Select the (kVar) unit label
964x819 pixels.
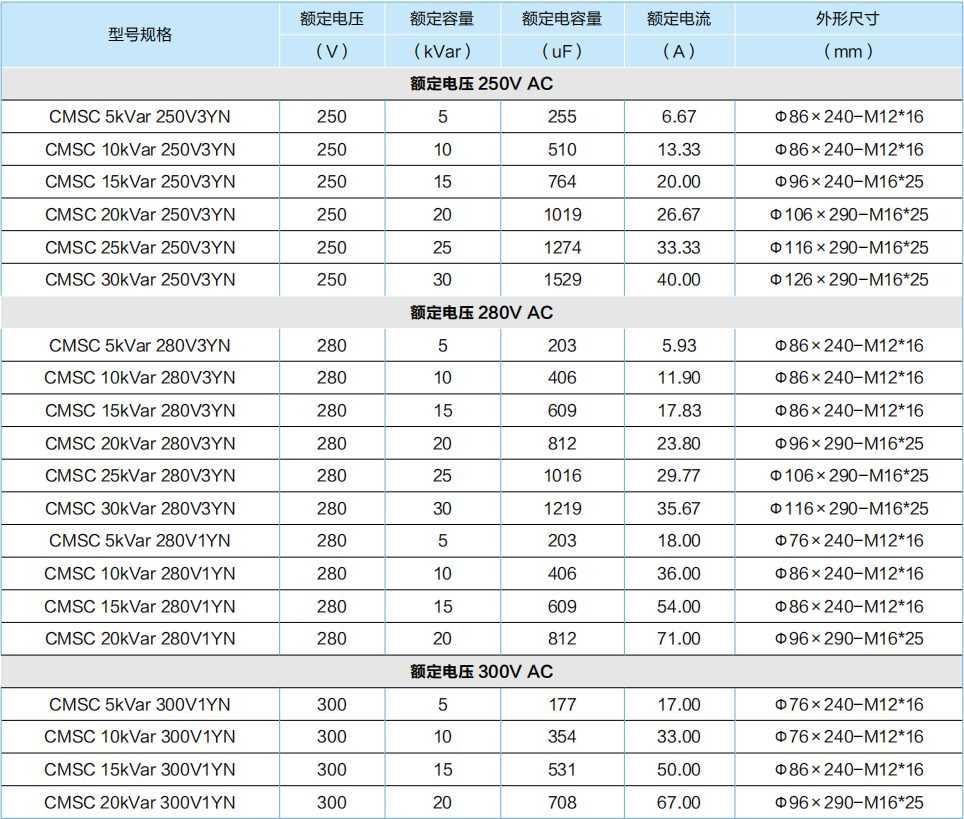click(x=442, y=51)
